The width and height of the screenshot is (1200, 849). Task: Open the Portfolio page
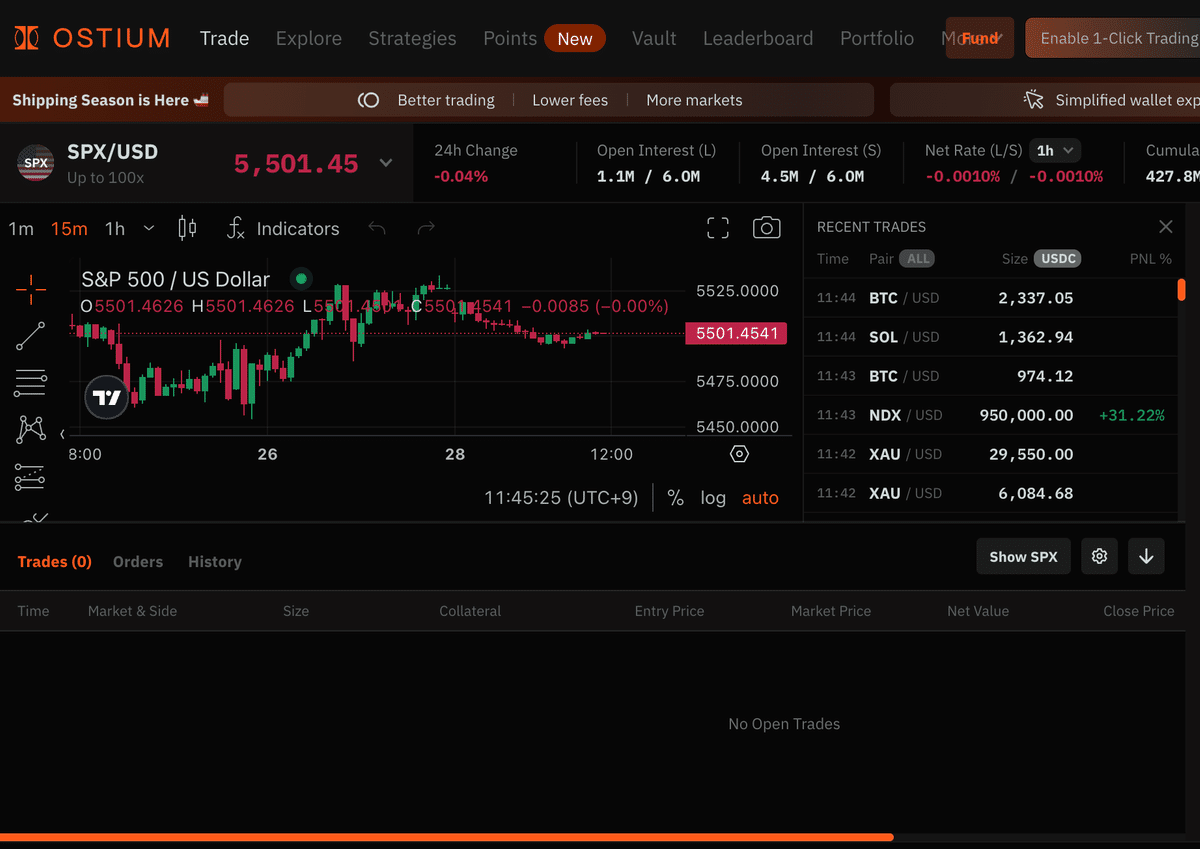point(877,38)
